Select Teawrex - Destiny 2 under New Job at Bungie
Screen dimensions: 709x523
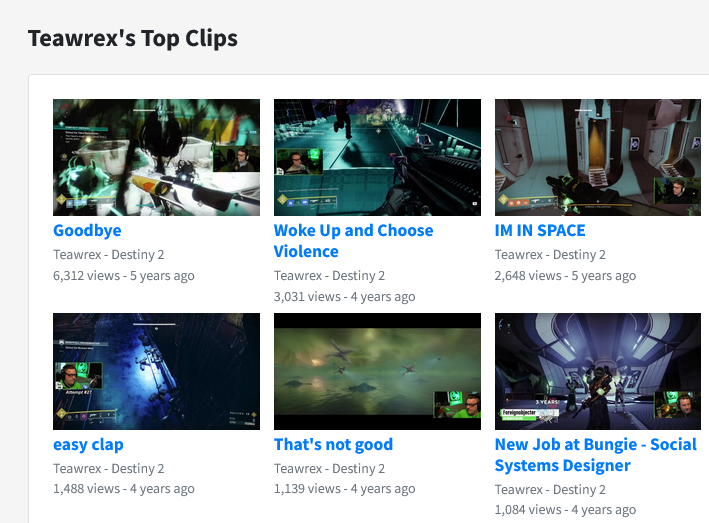tap(550, 490)
